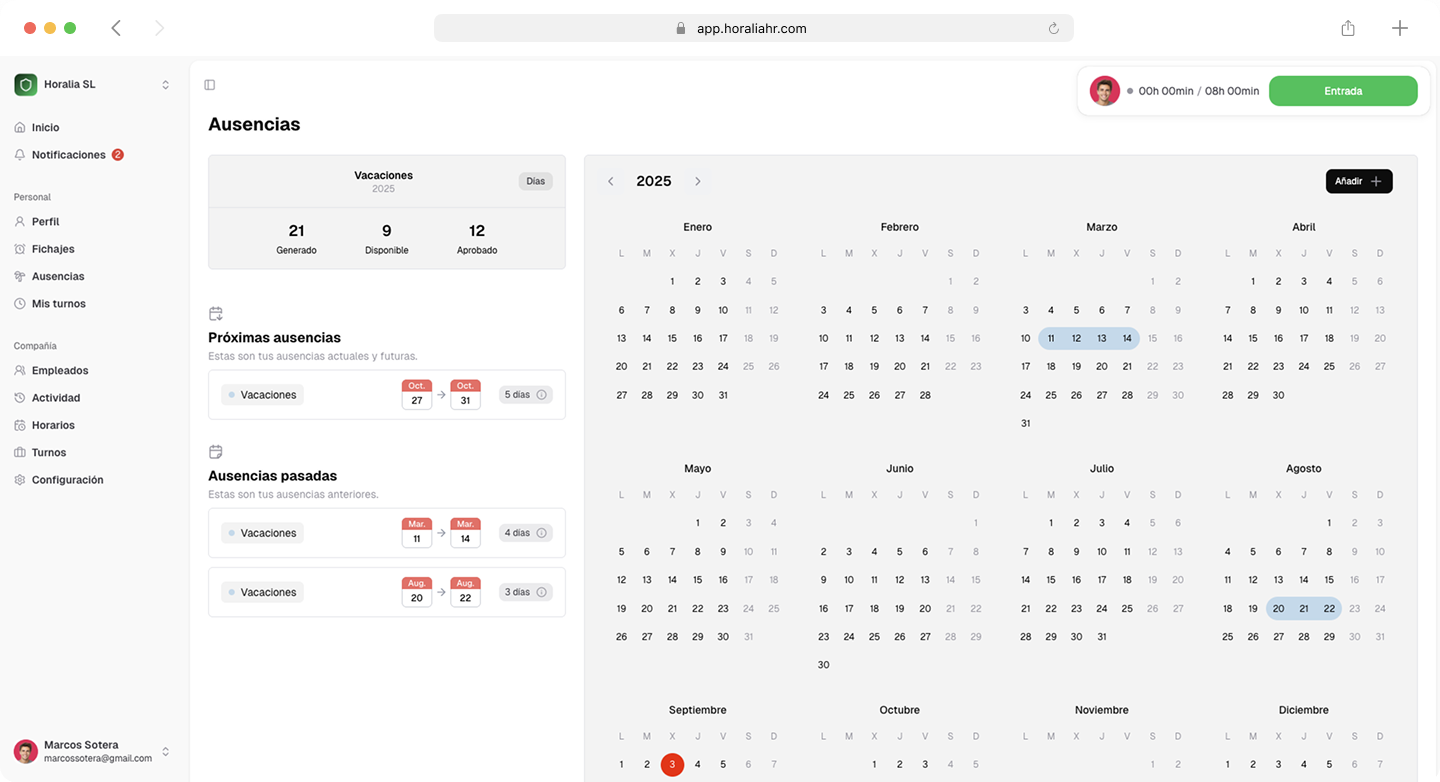The width and height of the screenshot is (1440, 782).
Task: Click the Añadir button
Action: (1358, 181)
